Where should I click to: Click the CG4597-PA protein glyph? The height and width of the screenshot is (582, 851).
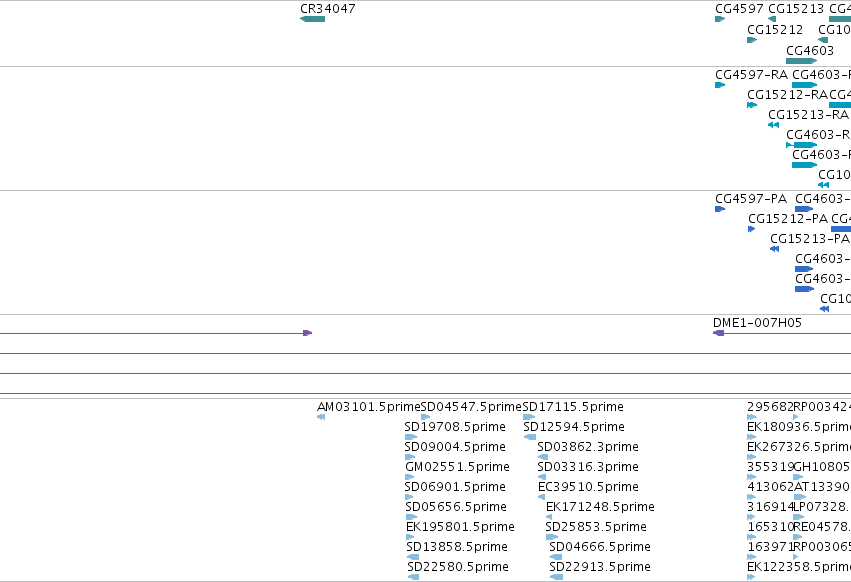[x=720, y=209]
